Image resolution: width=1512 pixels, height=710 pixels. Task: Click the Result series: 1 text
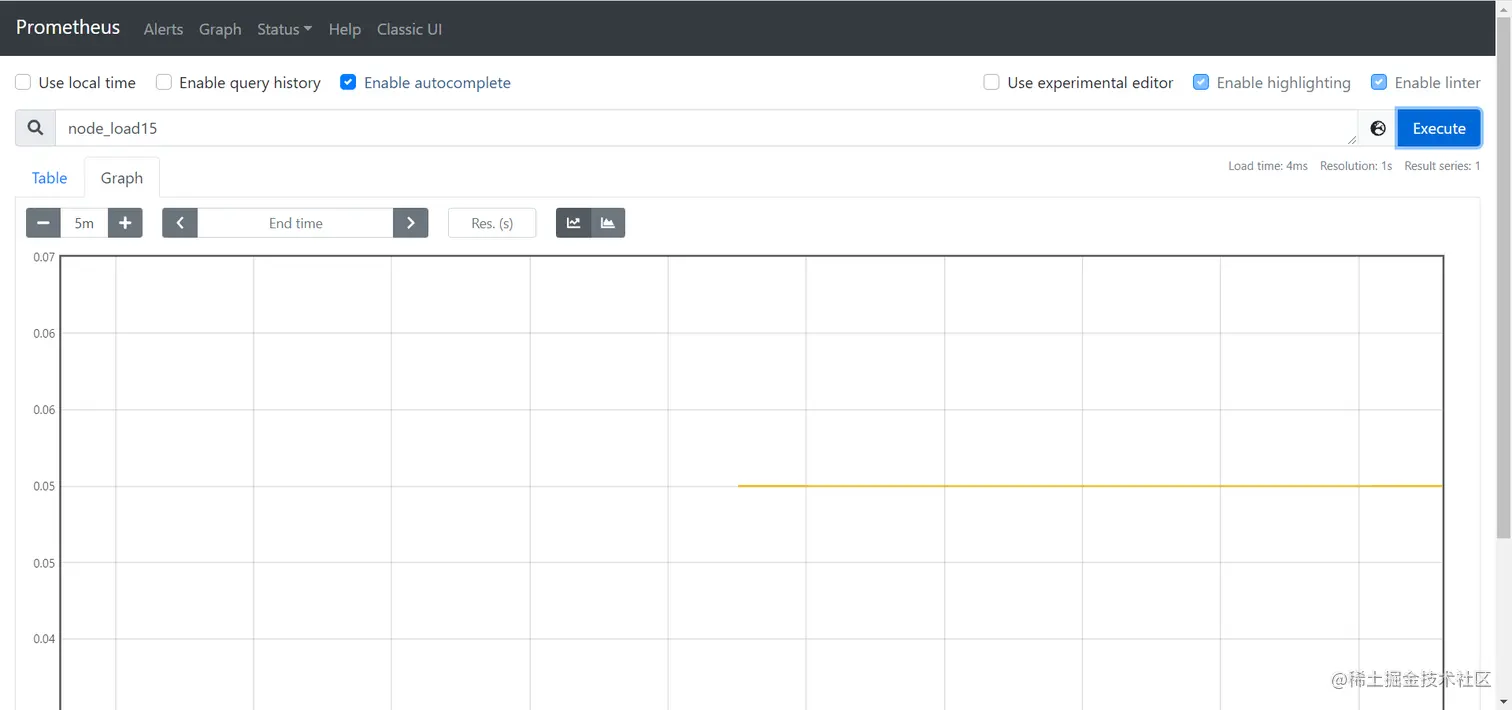(1442, 166)
